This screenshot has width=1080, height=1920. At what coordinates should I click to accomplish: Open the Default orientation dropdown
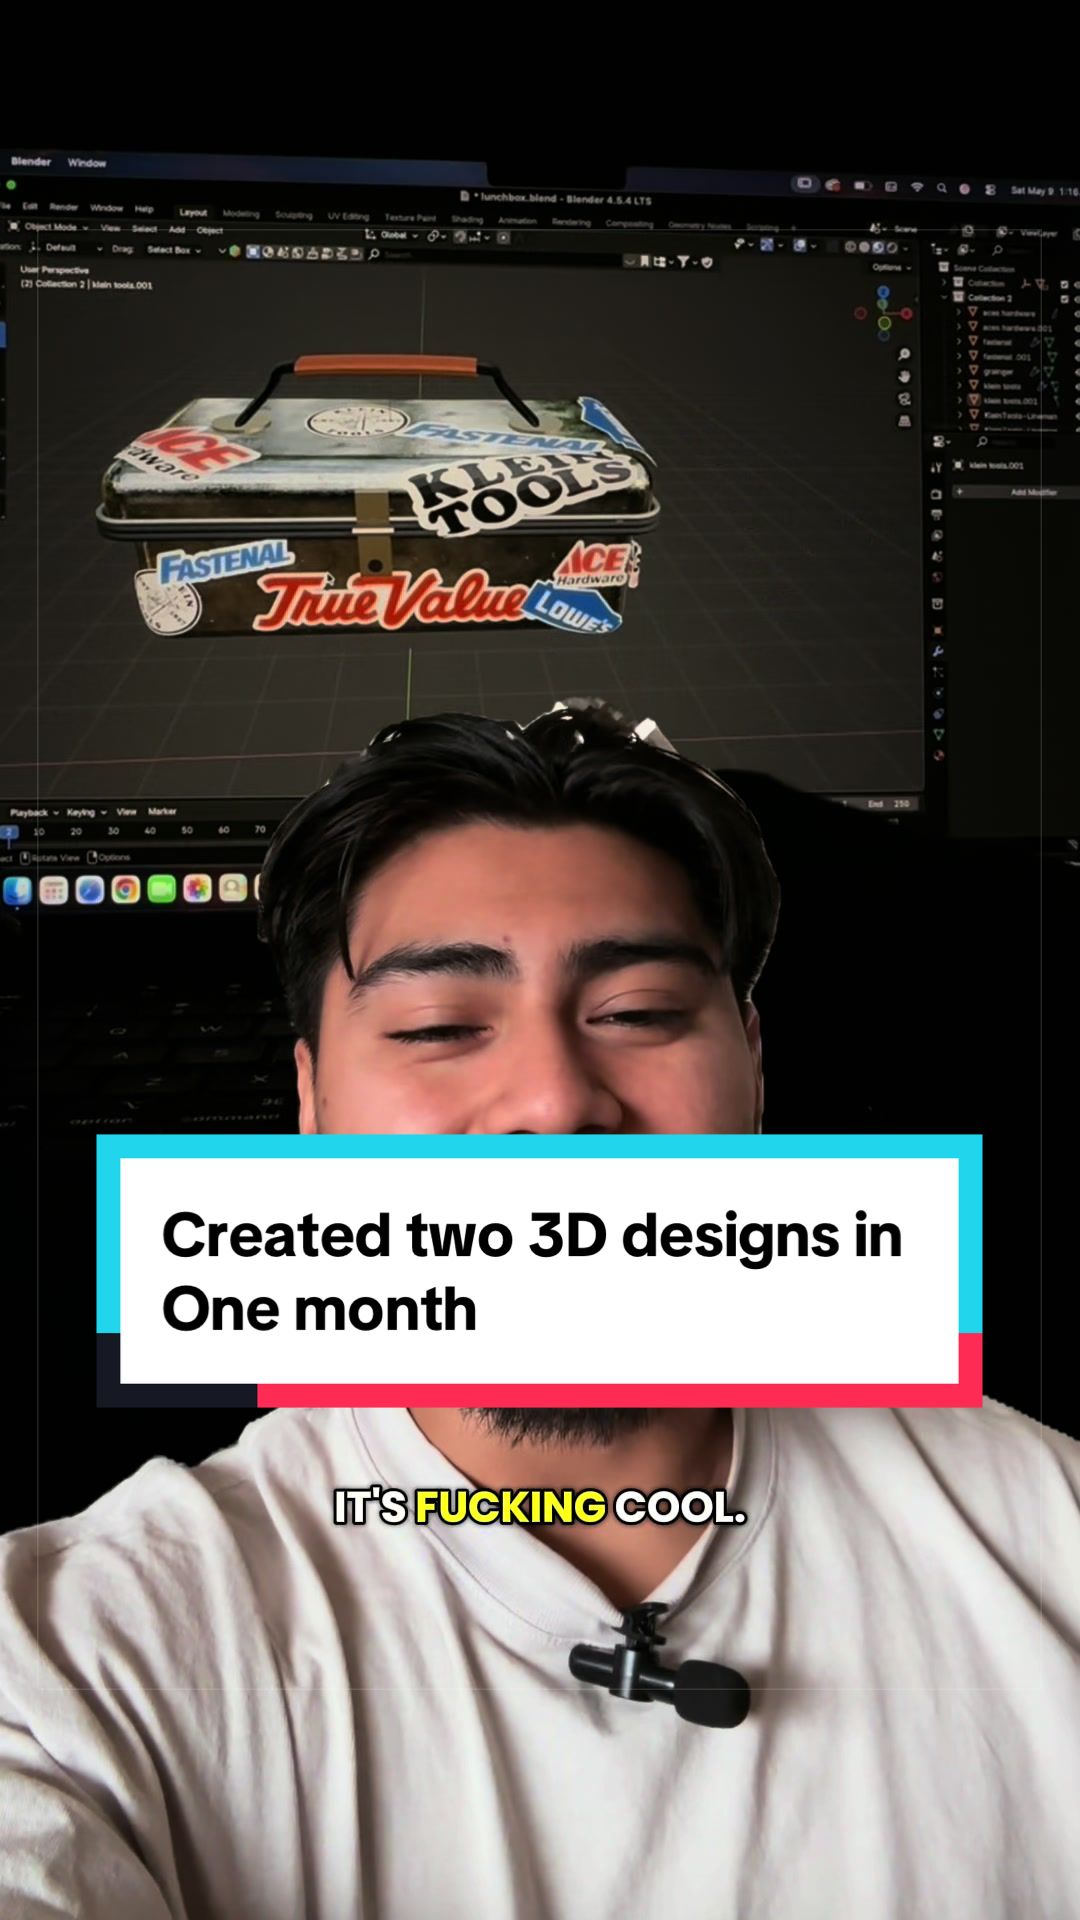66,247
